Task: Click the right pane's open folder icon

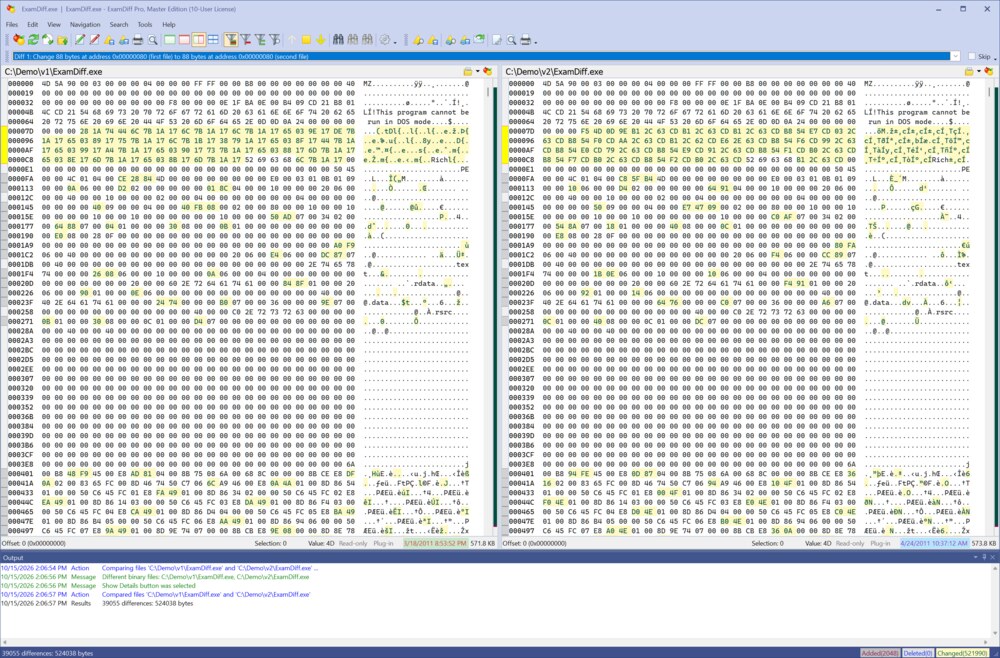Action: (969, 71)
